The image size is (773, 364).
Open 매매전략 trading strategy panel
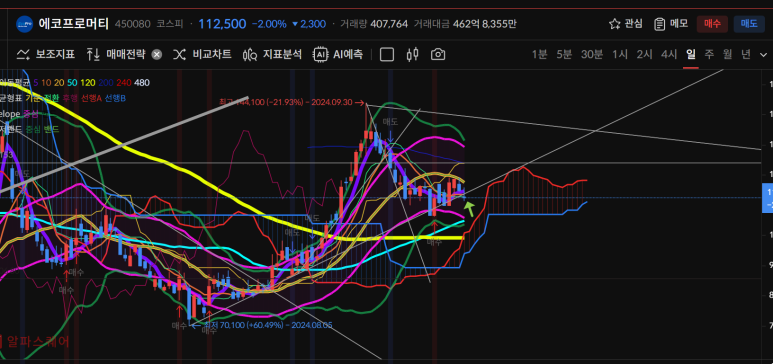pyautogui.click(x=115, y=54)
